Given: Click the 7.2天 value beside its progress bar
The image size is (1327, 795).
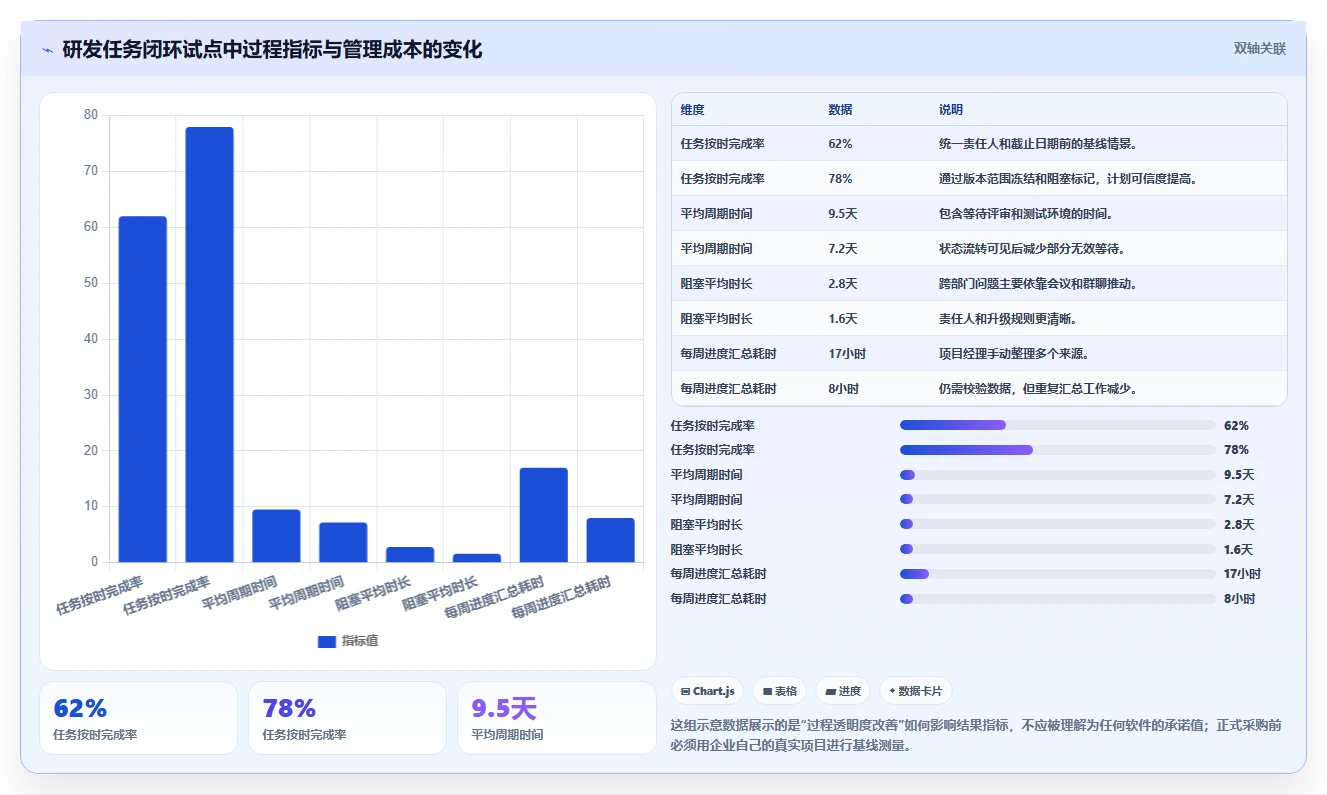Looking at the screenshot, I should (1238, 500).
